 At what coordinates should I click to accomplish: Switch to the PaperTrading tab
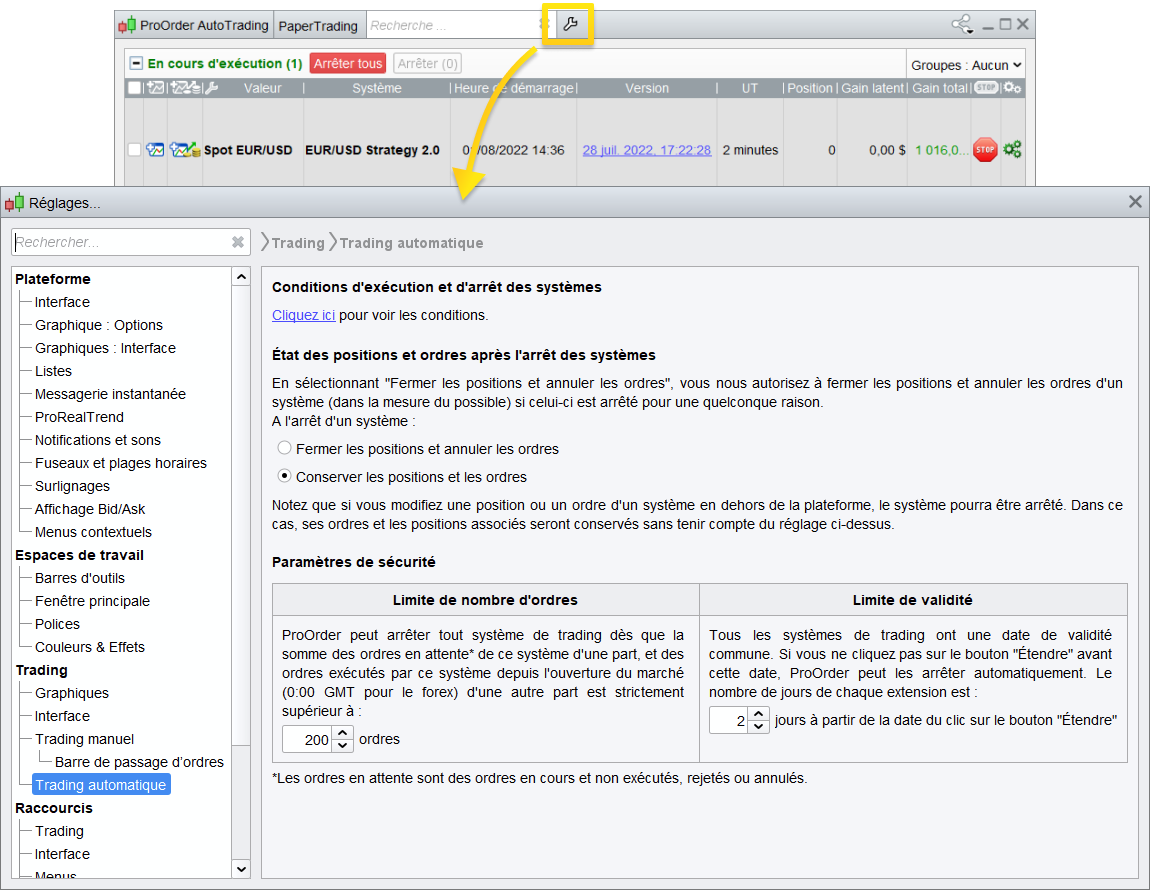318,26
